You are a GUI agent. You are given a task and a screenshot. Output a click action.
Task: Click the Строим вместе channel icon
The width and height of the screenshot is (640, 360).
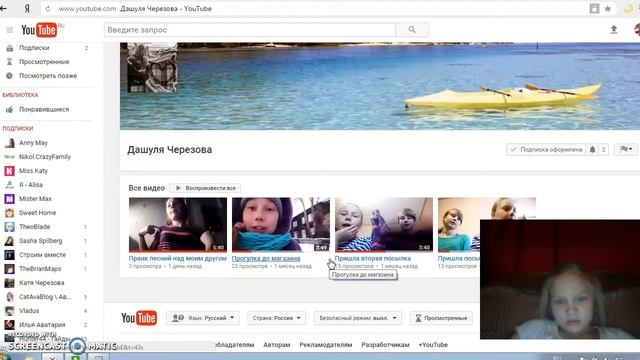click(x=9, y=255)
